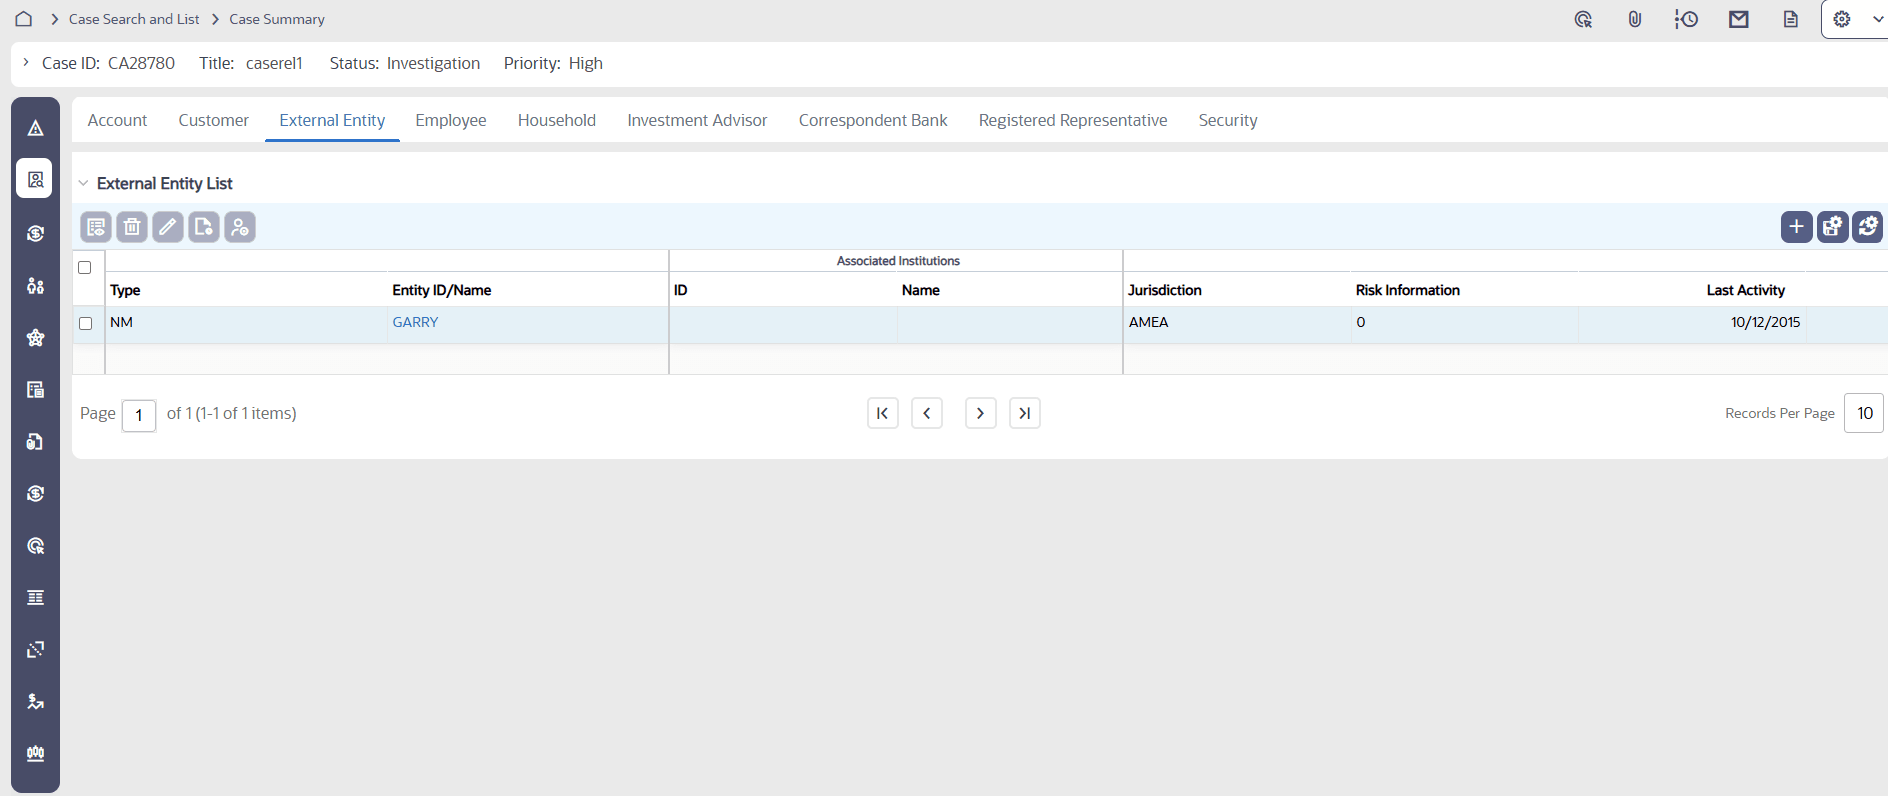This screenshot has height=796, width=1888.
Task: Click the Type column header
Action: point(125,290)
